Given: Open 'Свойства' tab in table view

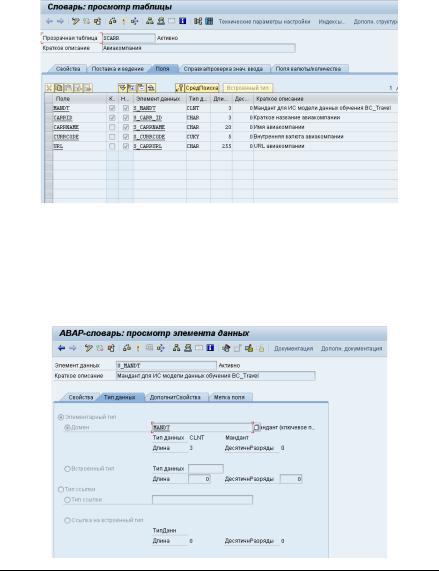Looking at the screenshot, I should [68, 68].
